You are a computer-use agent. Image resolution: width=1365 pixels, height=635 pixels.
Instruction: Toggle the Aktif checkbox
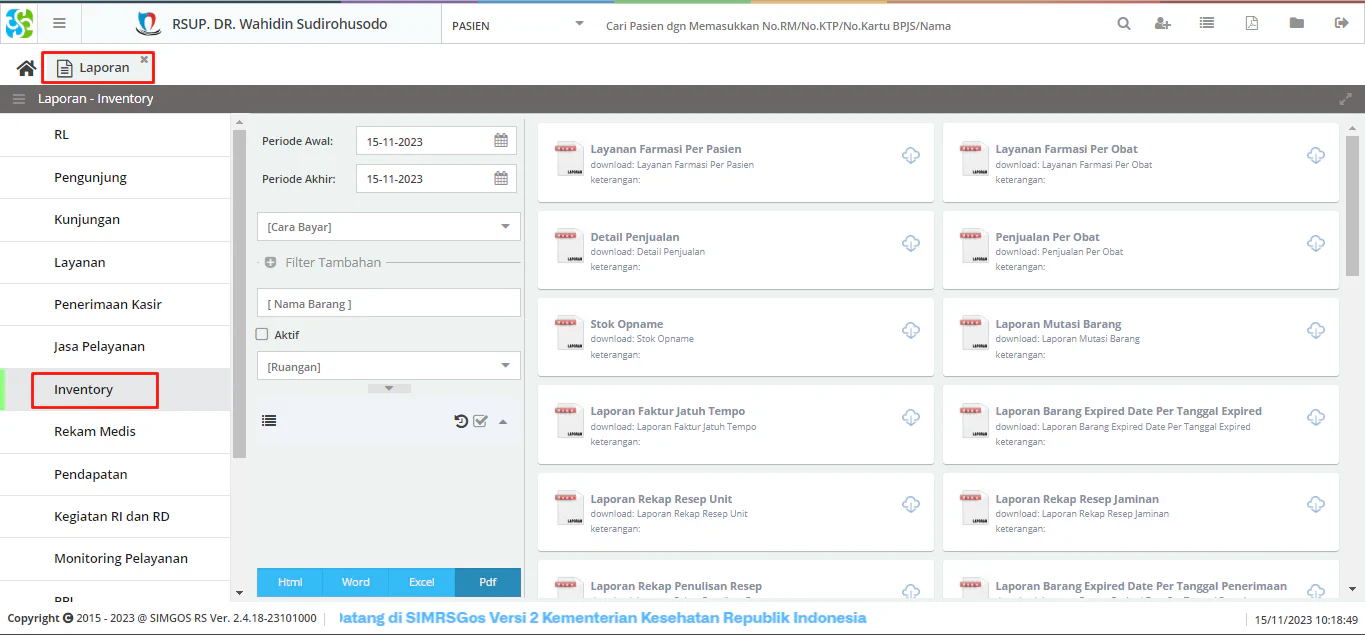pyautogui.click(x=262, y=335)
